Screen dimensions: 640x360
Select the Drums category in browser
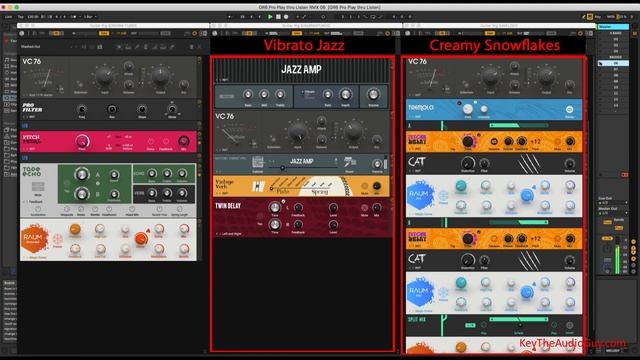[x=11, y=66]
